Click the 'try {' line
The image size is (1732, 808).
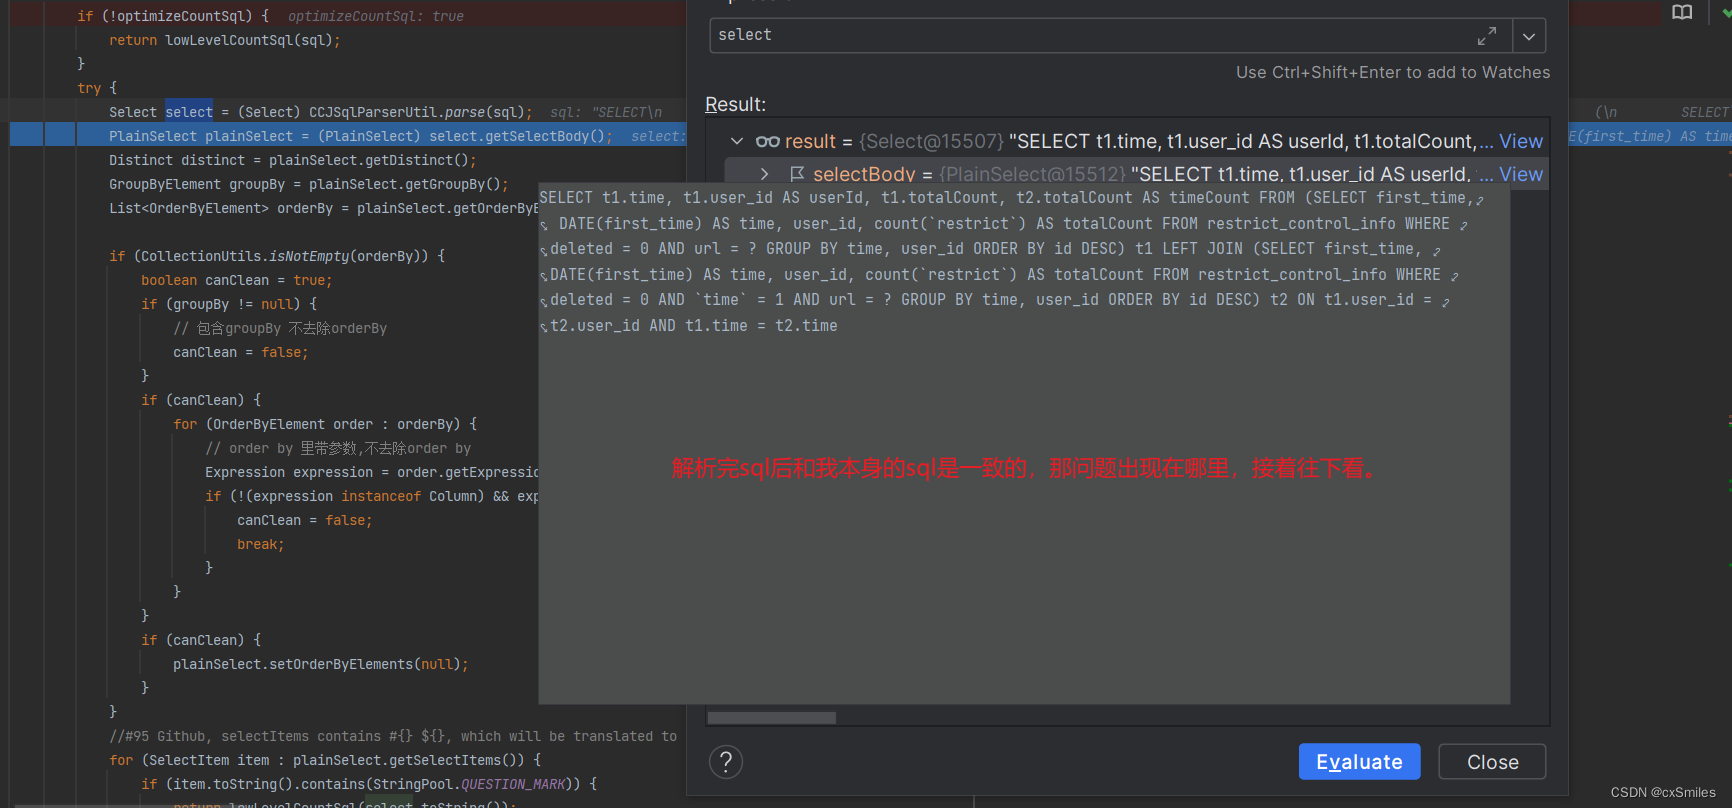click(97, 88)
